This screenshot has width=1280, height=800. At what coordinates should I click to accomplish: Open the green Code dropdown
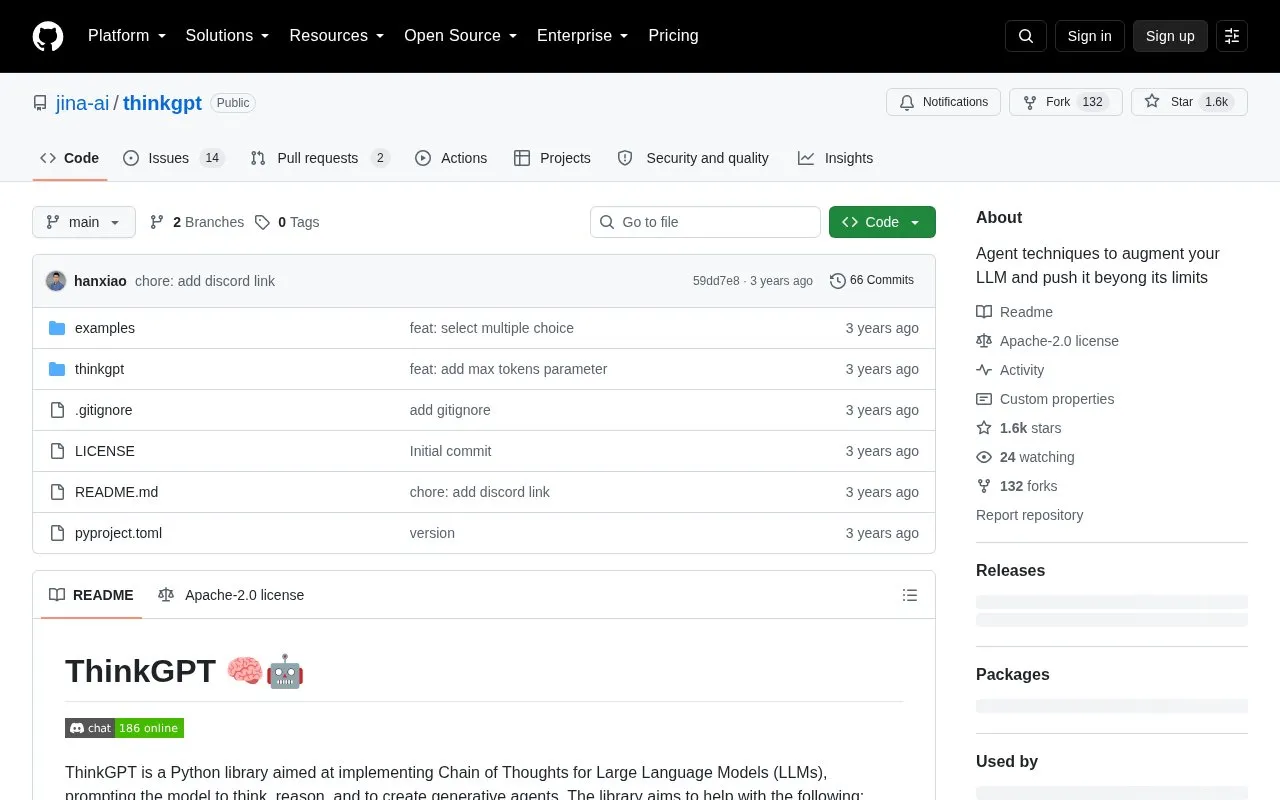coord(882,222)
